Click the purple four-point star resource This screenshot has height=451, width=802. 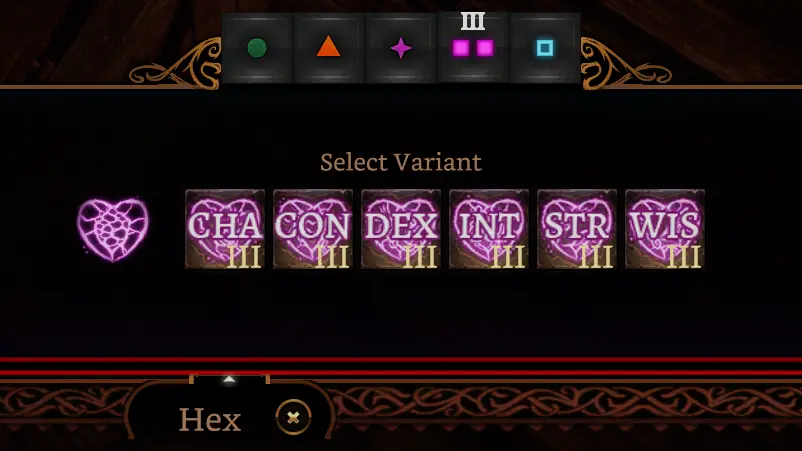[400, 48]
